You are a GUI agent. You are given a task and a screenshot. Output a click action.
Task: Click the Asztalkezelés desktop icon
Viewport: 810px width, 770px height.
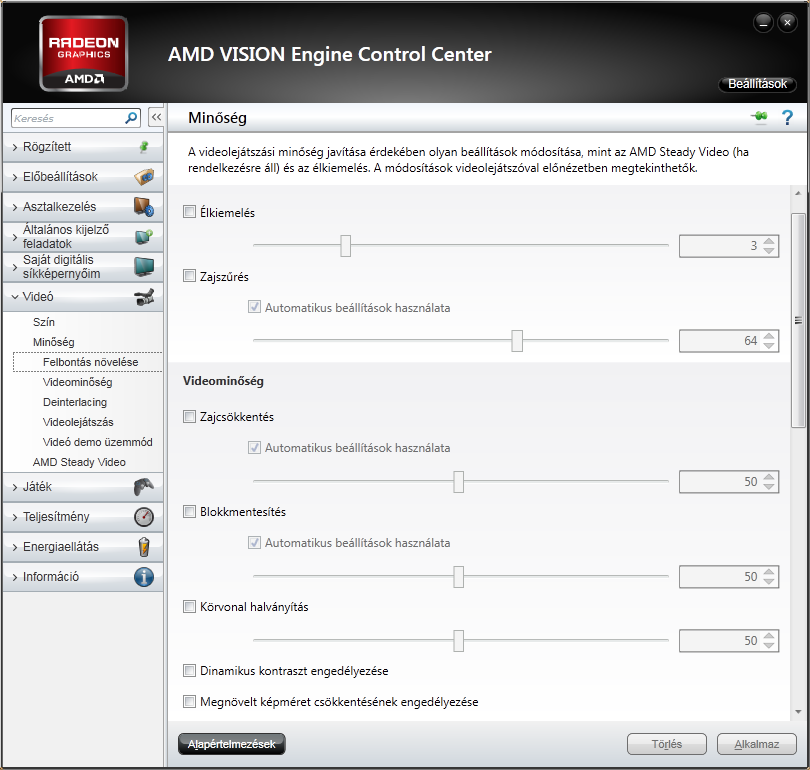(144, 207)
